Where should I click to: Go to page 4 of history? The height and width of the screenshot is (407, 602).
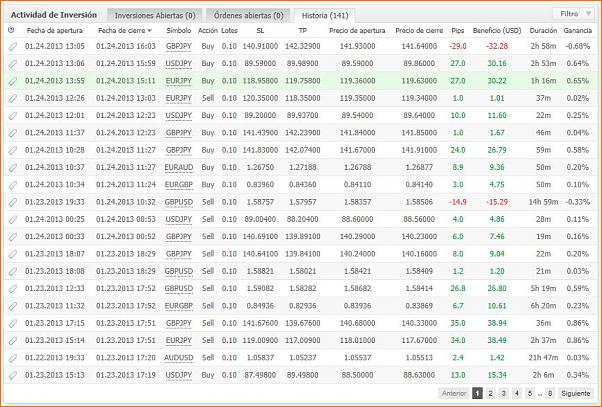pos(517,393)
